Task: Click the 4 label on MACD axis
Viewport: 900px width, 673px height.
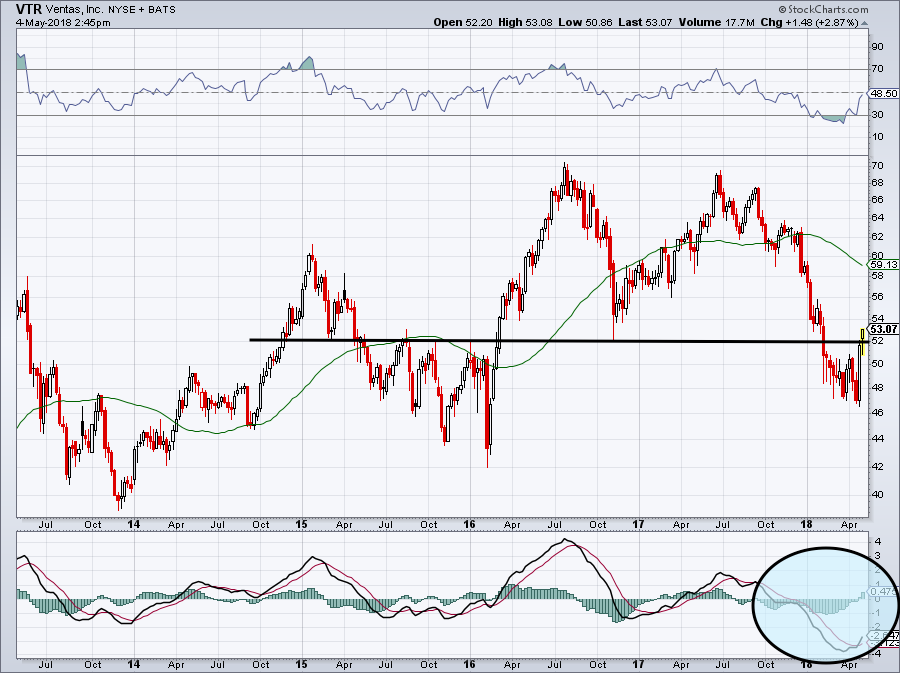Action: [x=878, y=542]
